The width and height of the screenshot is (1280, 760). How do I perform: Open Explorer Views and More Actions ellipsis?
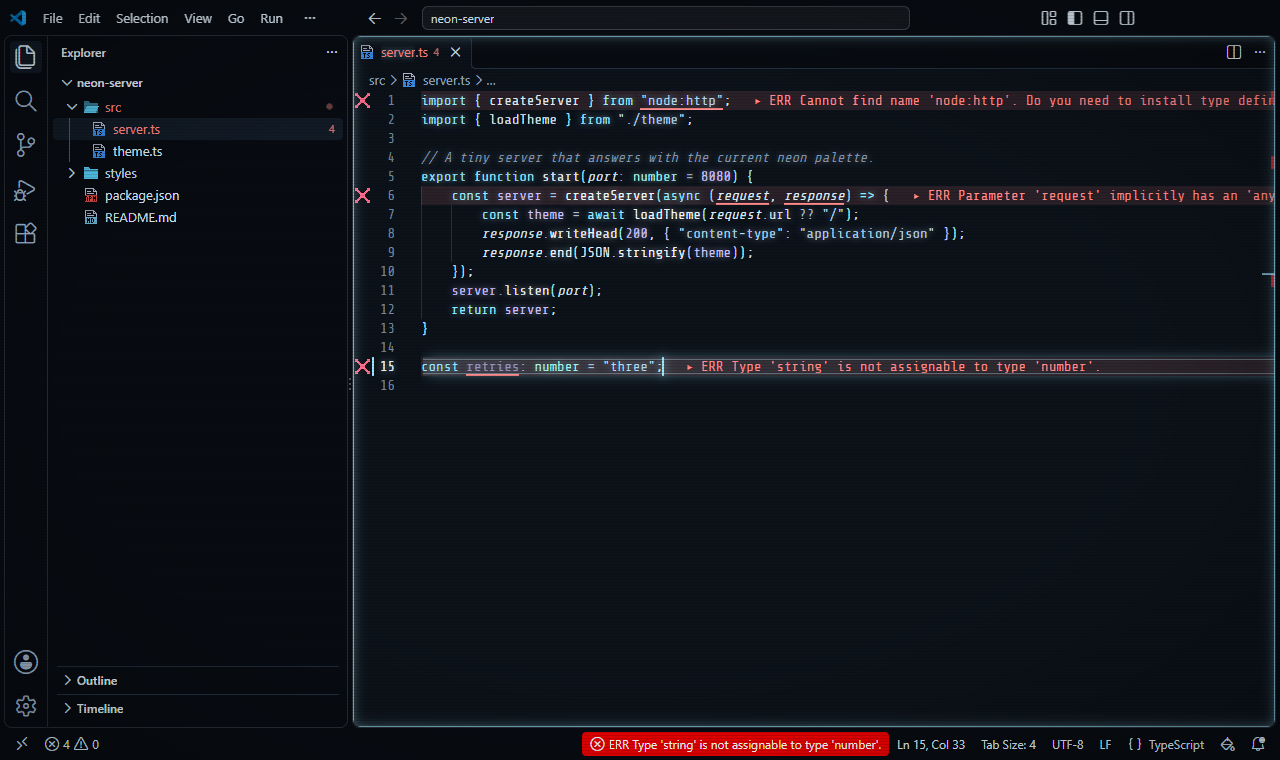tap(332, 53)
